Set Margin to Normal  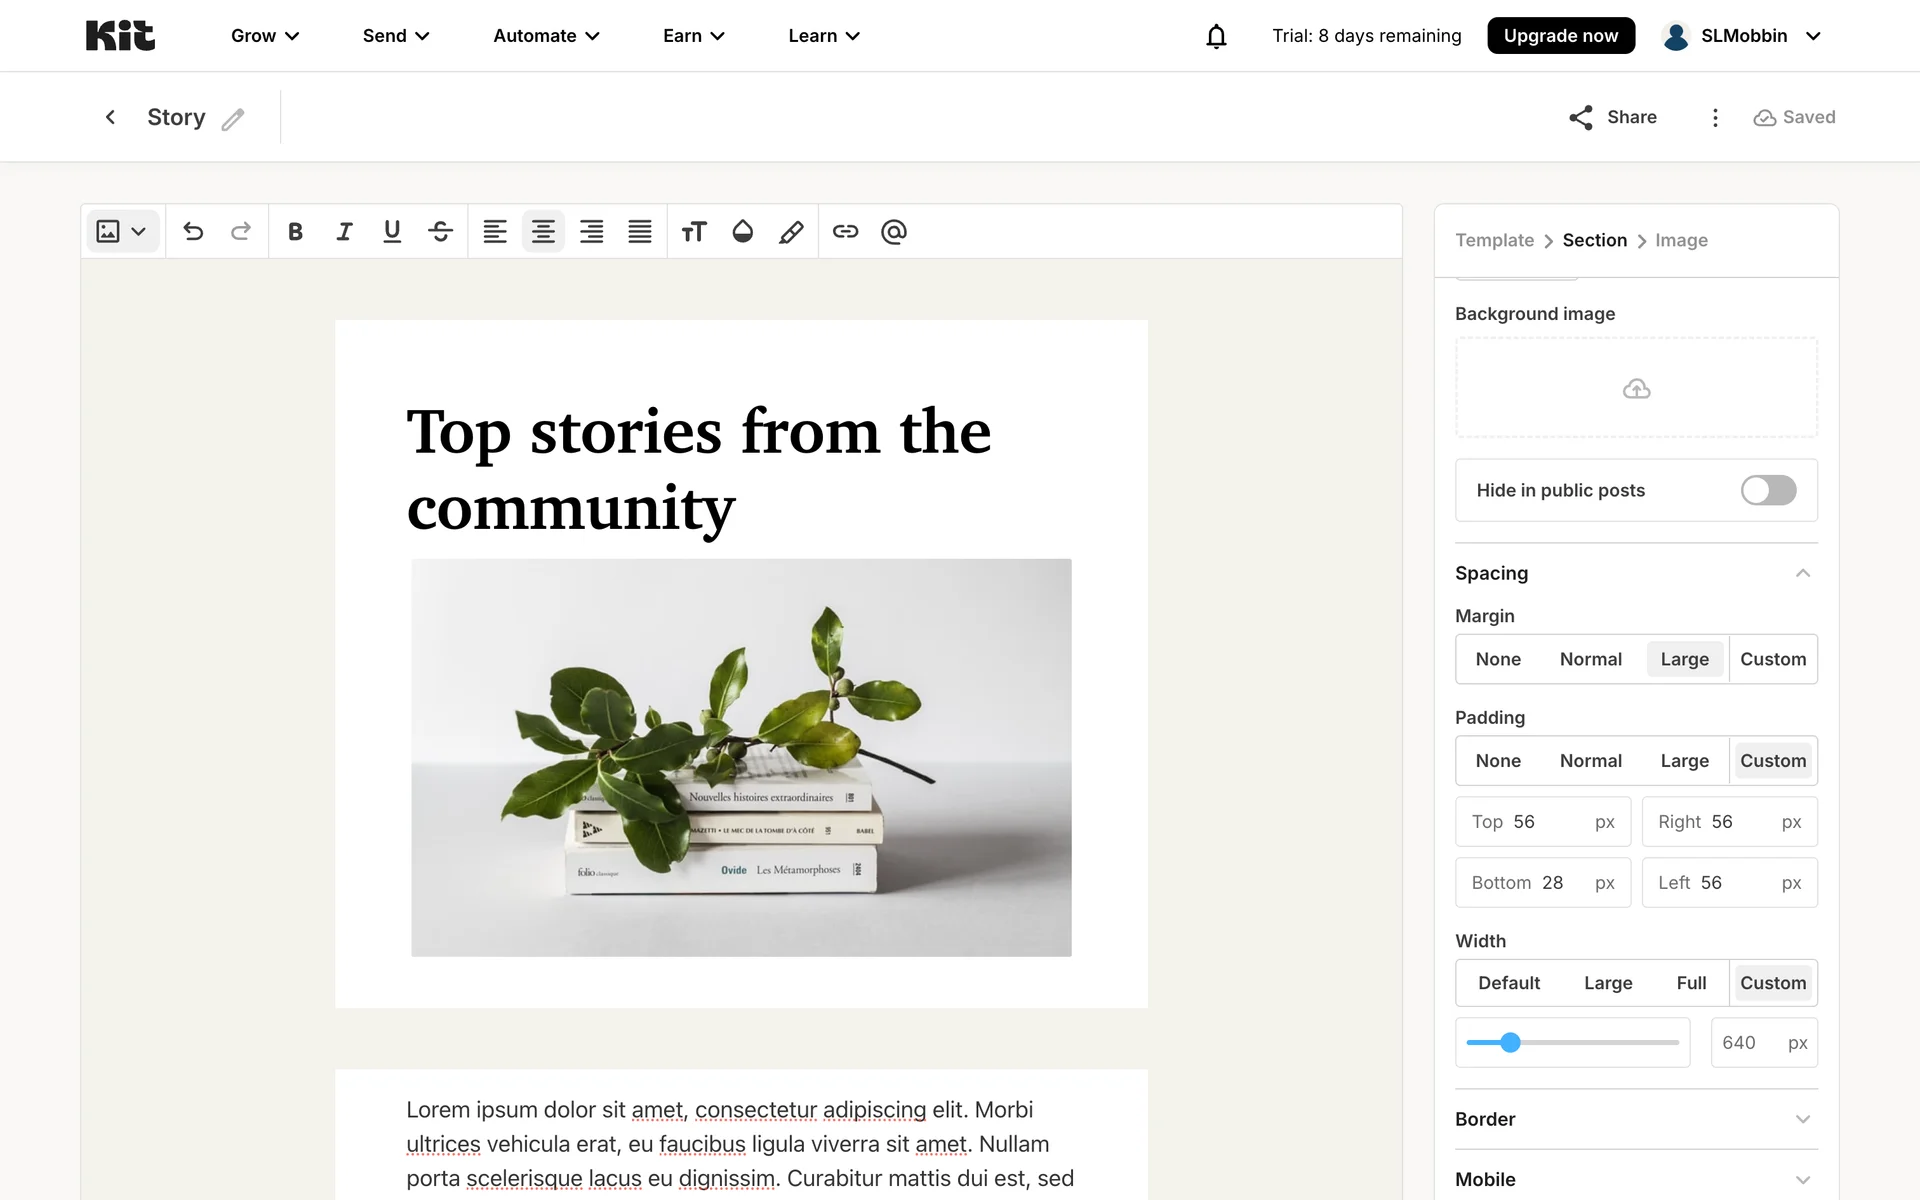pos(1590,659)
